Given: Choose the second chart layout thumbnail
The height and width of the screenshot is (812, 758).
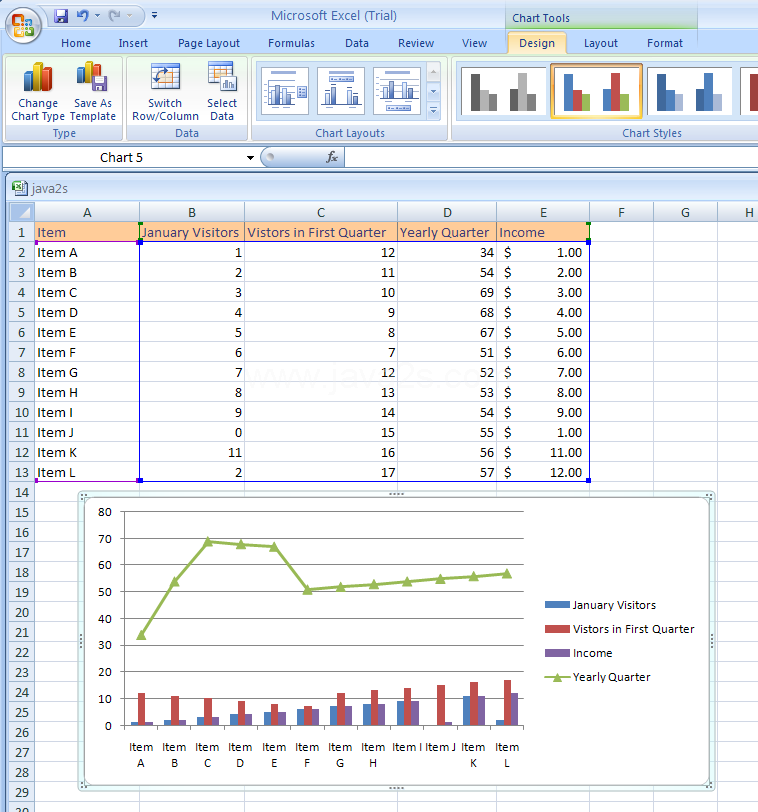Looking at the screenshot, I should pos(341,91).
